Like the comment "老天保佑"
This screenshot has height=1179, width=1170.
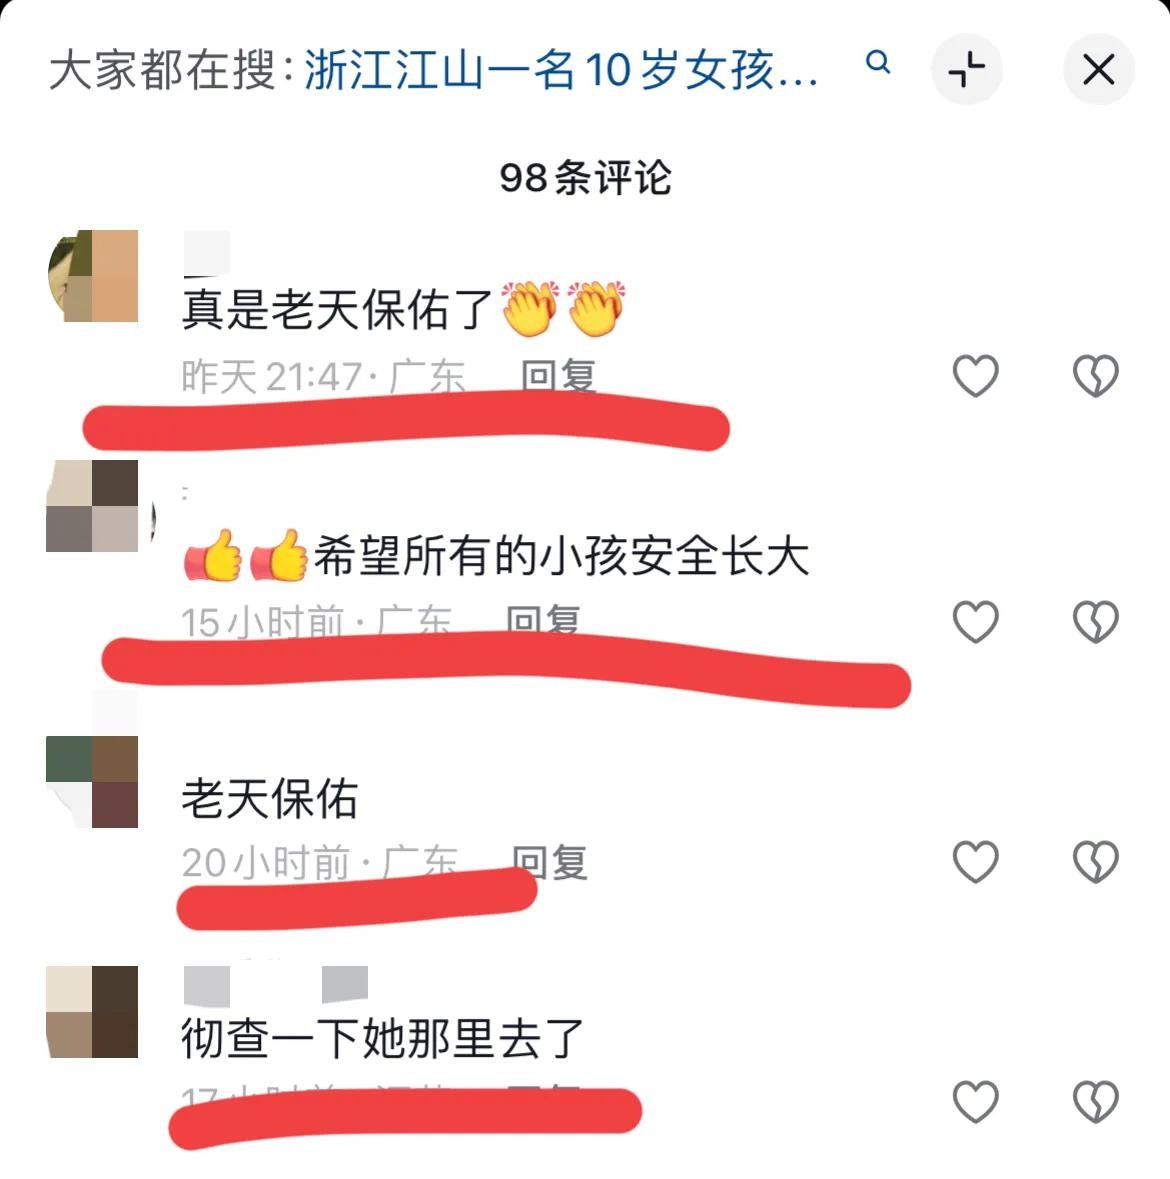975,861
